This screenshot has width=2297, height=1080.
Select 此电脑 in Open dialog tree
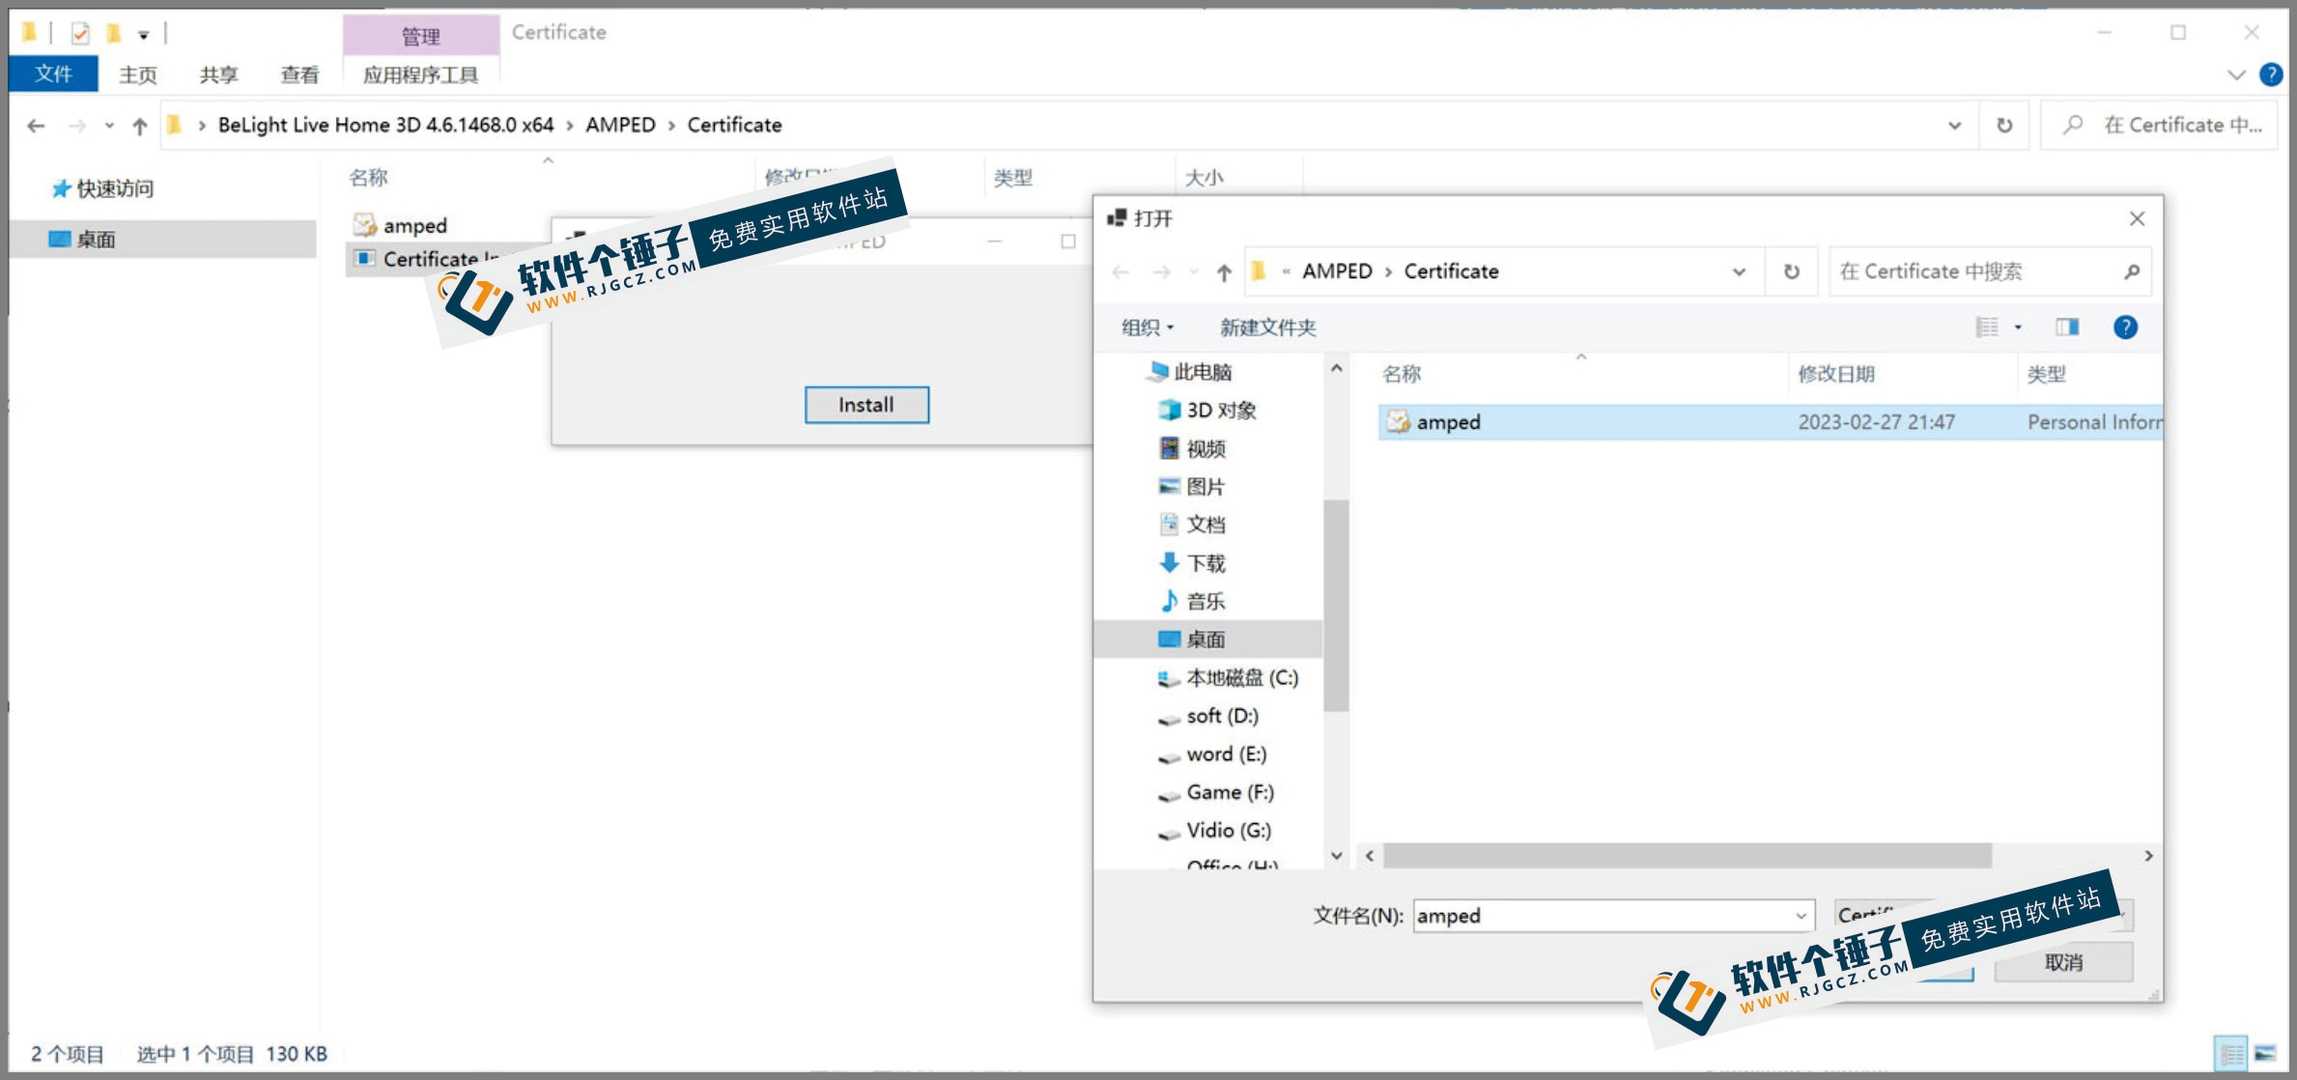(x=1191, y=372)
